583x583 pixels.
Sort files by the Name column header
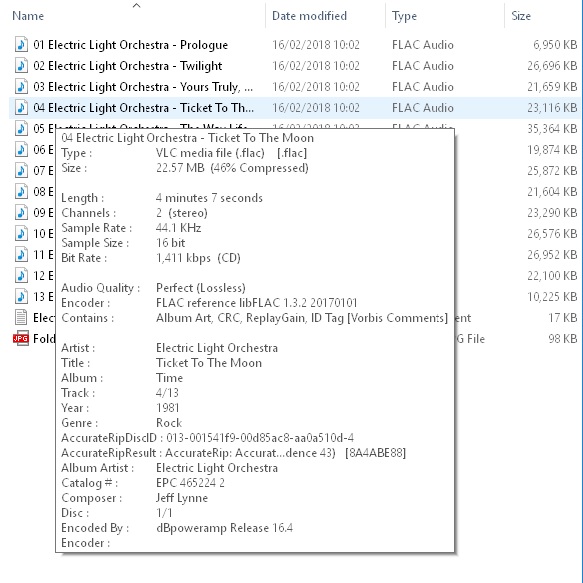(x=28, y=16)
